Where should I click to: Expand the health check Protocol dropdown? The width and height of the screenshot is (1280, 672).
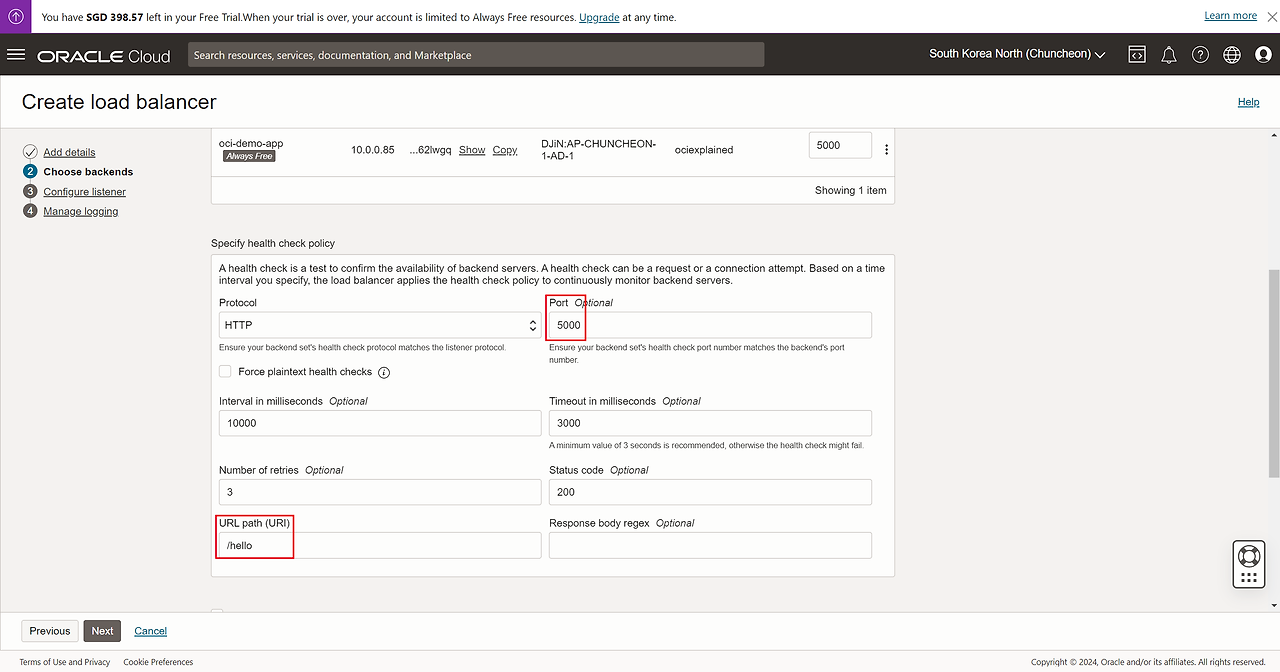pos(380,325)
